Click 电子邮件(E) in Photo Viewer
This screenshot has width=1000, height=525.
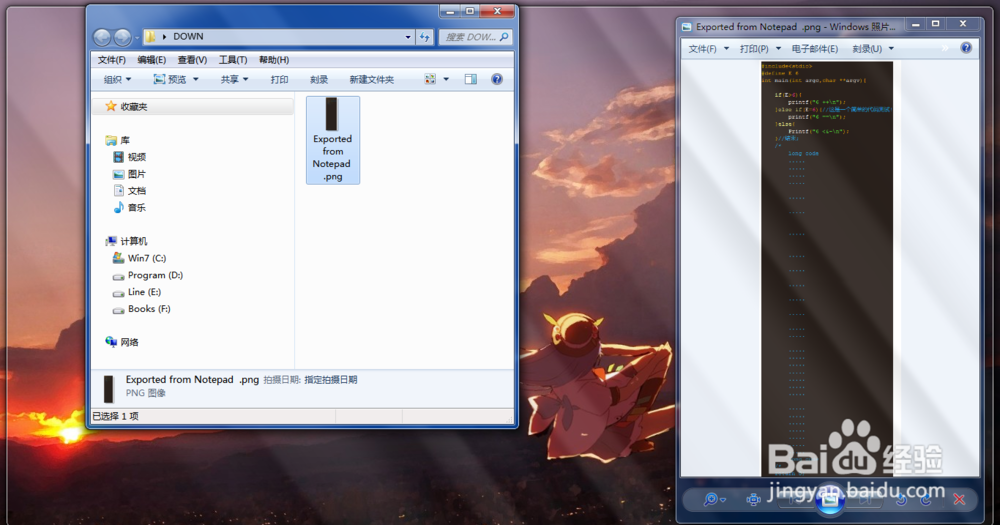click(x=814, y=48)
